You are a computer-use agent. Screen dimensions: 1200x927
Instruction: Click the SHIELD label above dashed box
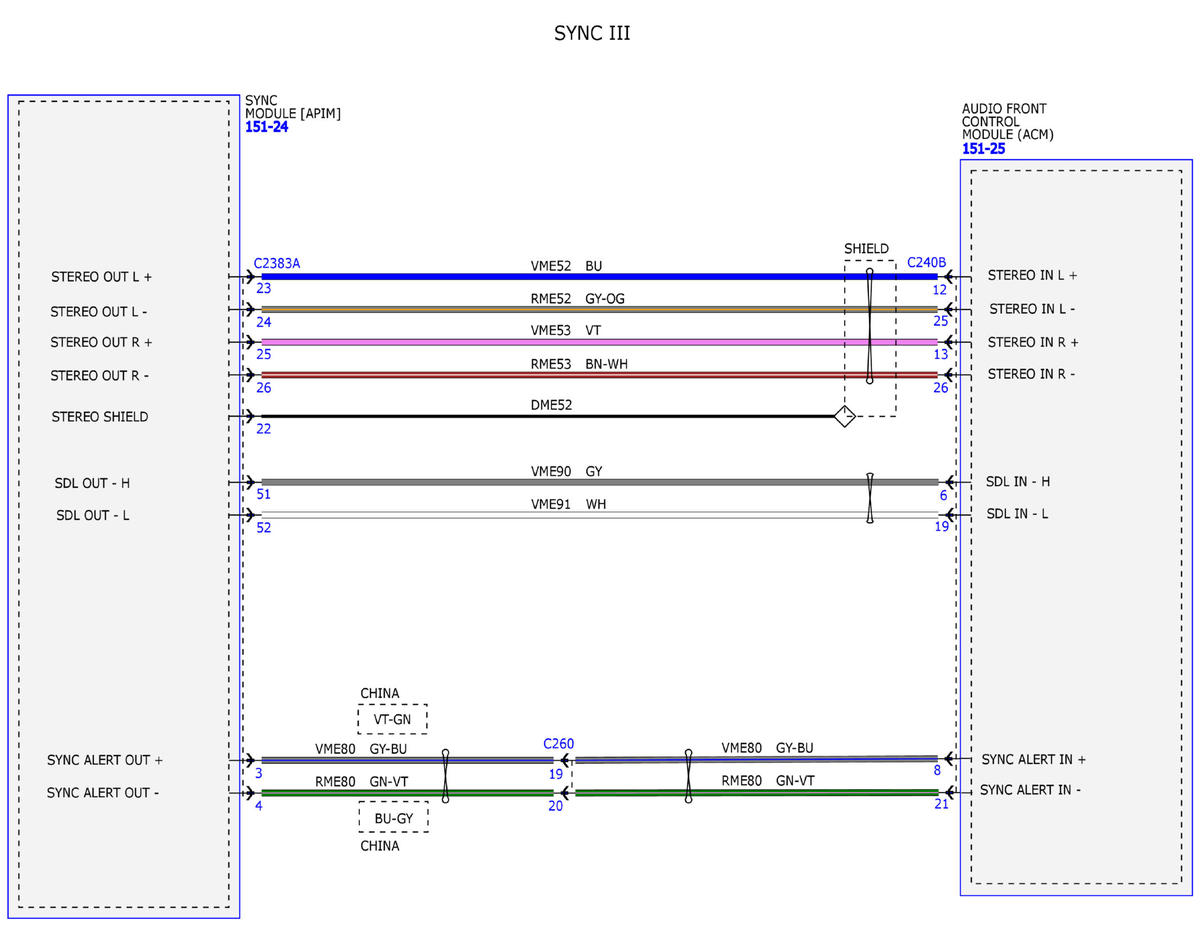tap(866, 249)
